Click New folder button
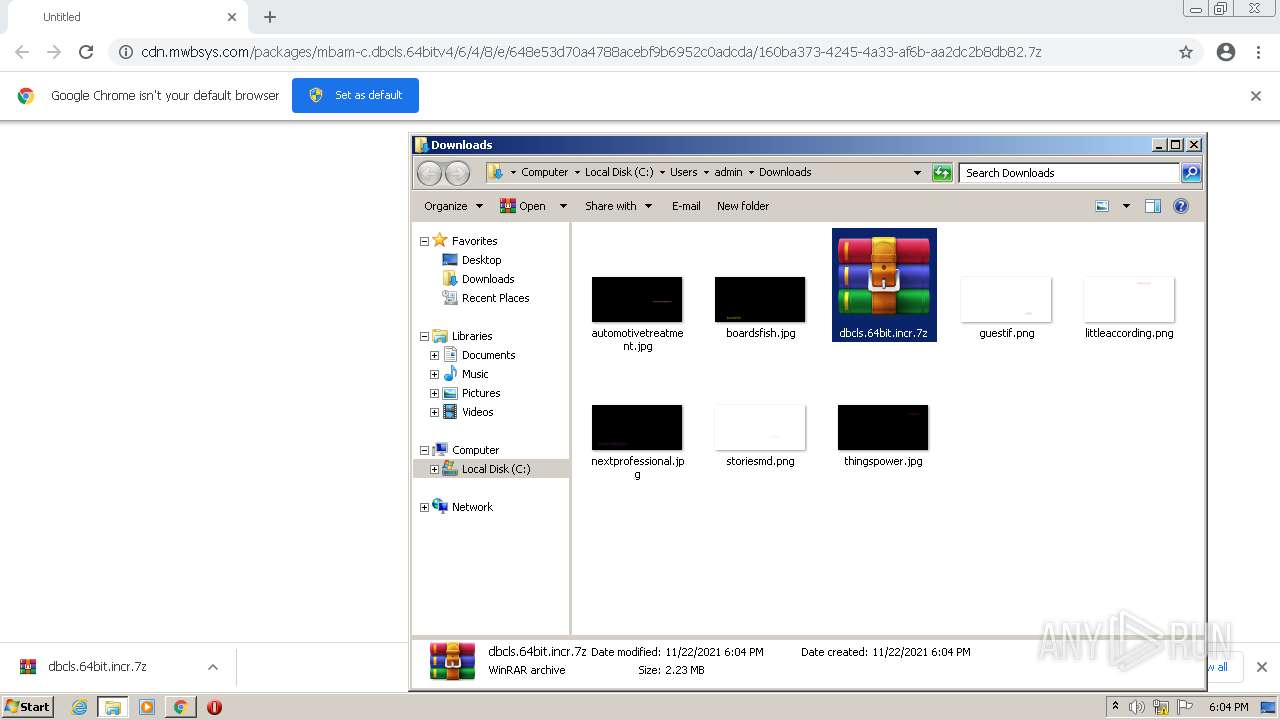This screenshot has width=1280, height=720. tap(743, 206)
